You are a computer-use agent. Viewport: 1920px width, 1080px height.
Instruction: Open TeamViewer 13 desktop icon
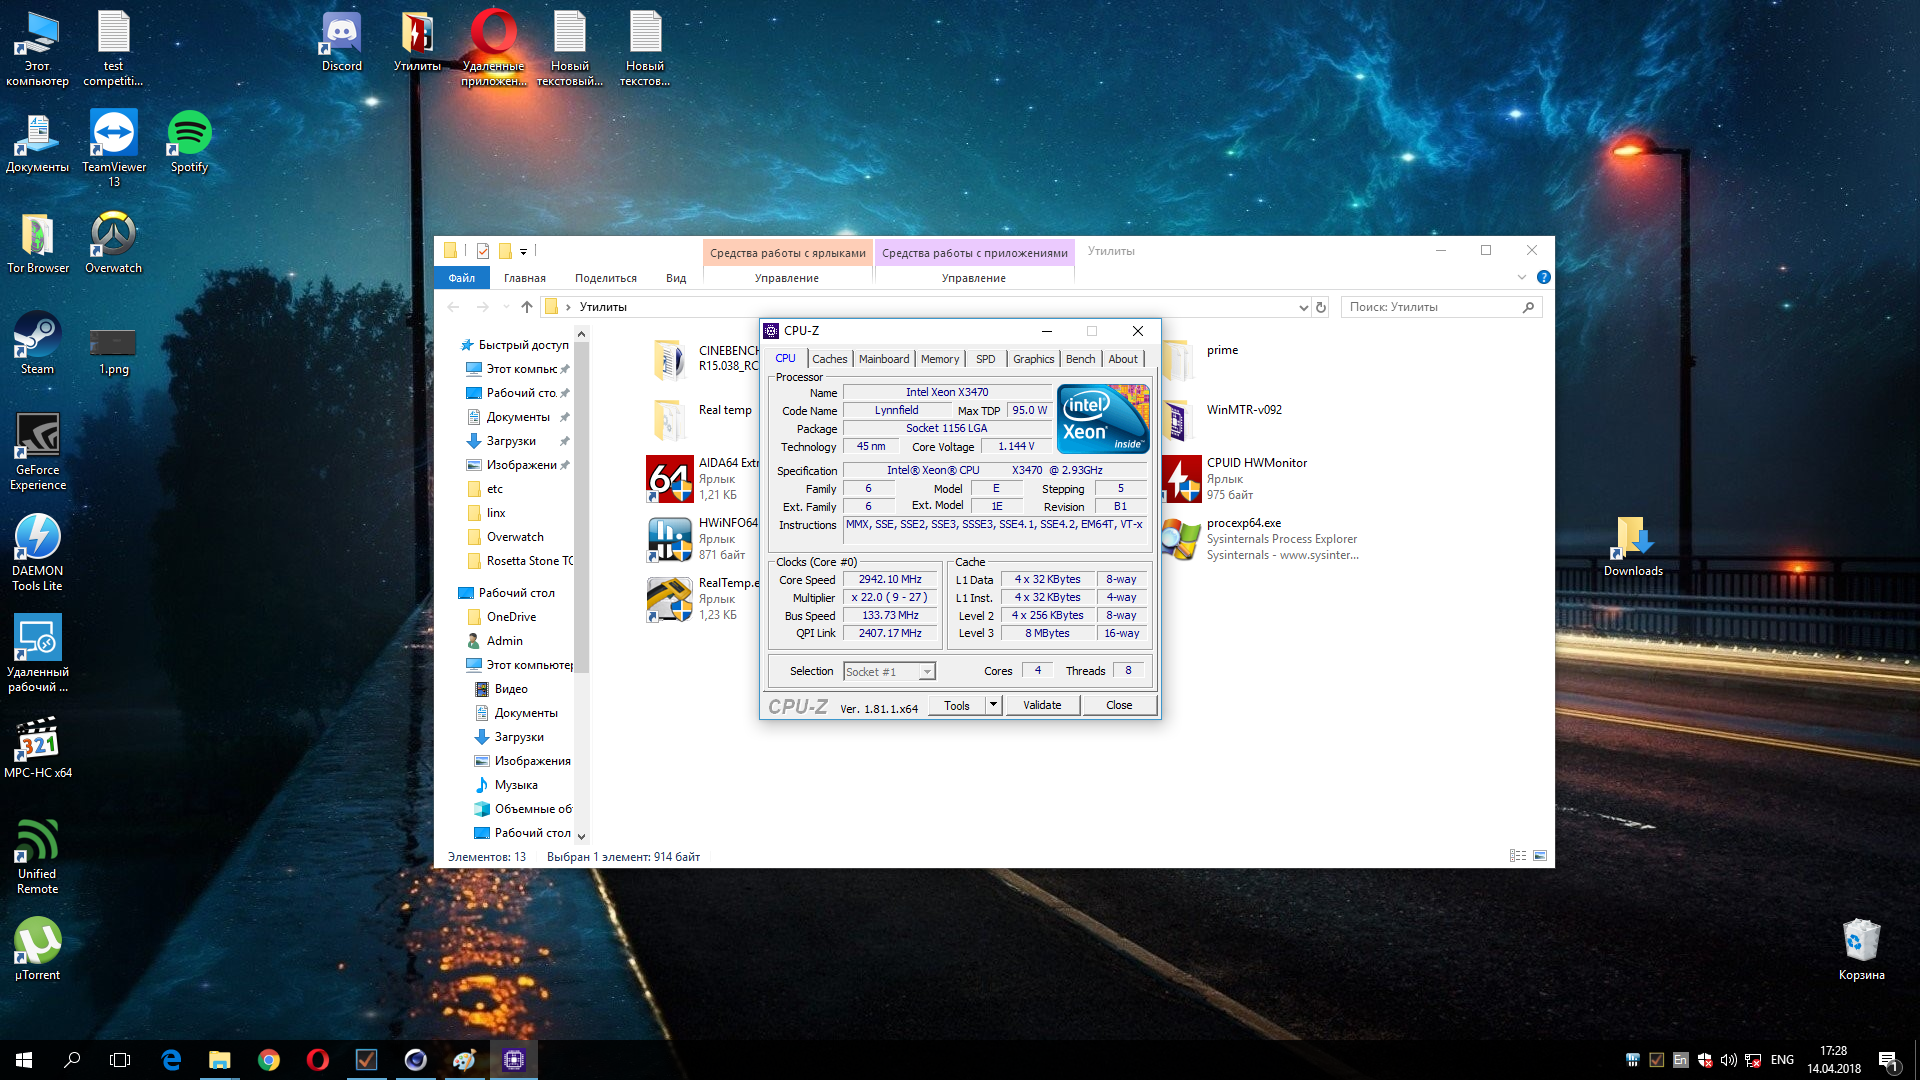[x=113, y=147]
